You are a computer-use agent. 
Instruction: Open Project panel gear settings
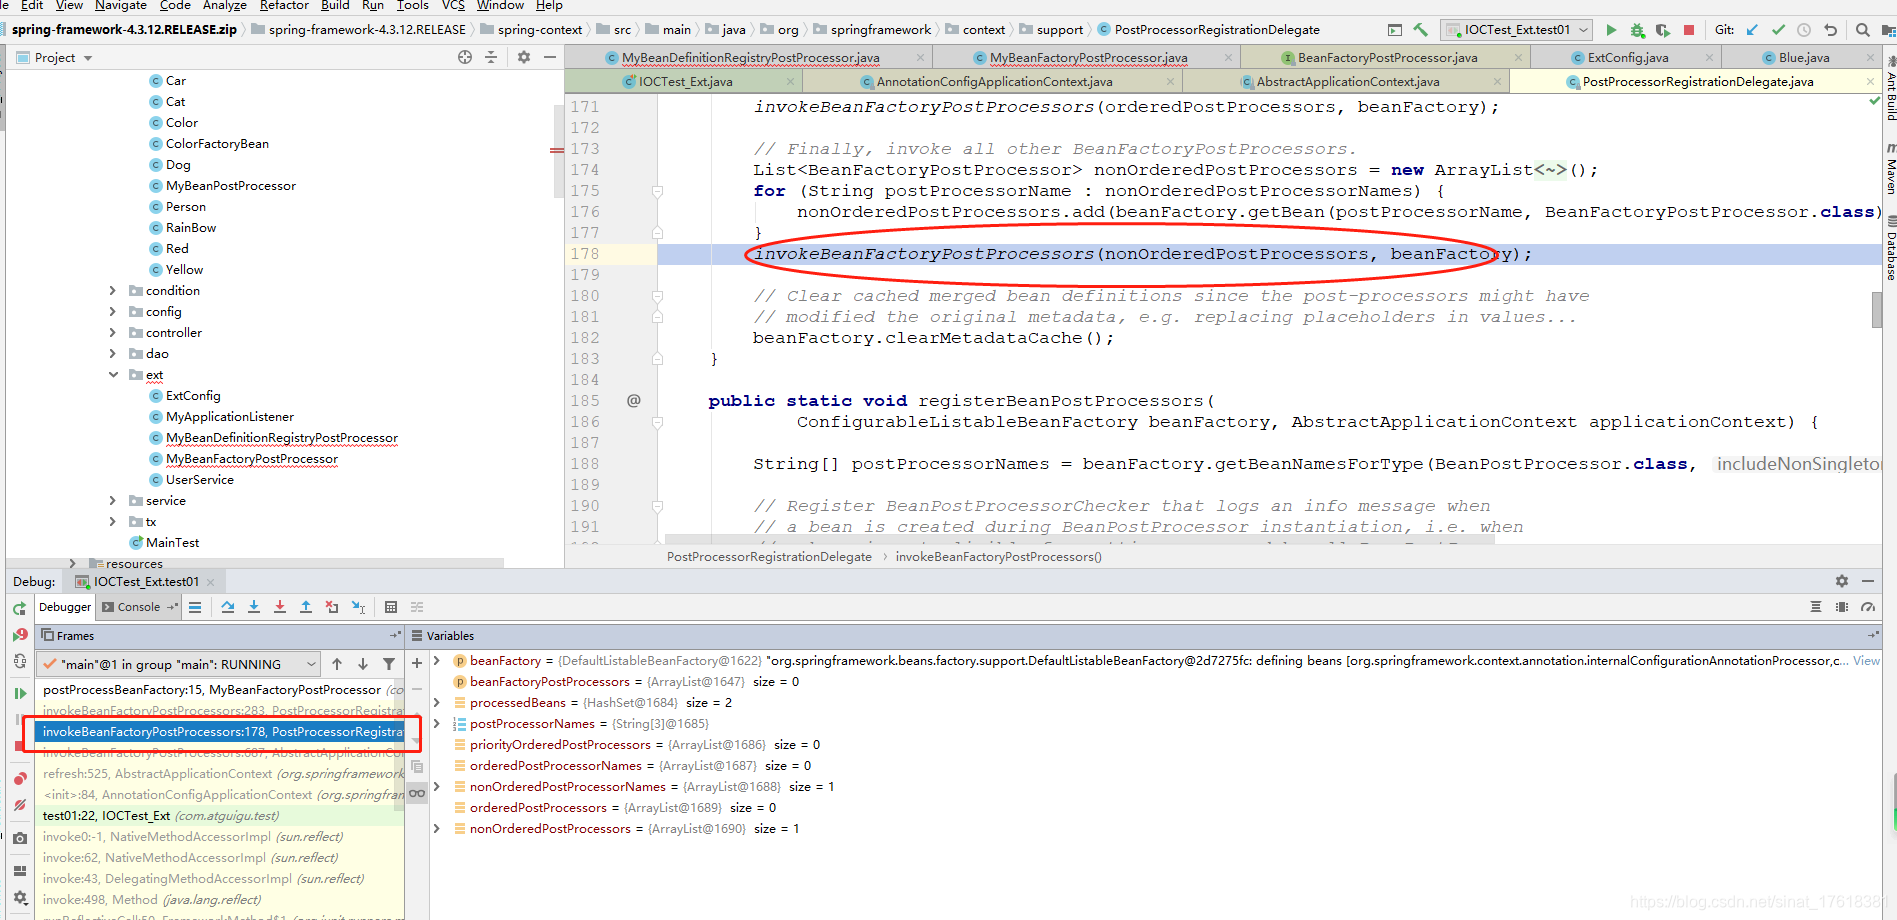[524, 57]
